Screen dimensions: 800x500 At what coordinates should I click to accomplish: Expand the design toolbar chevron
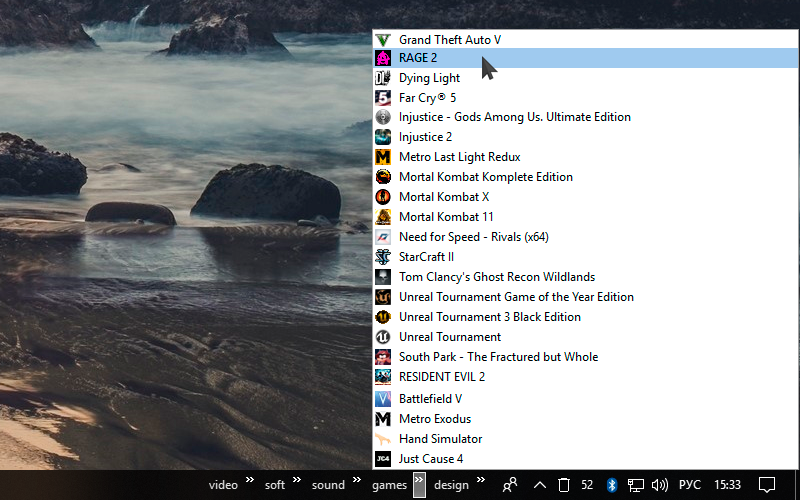point(481,480)
